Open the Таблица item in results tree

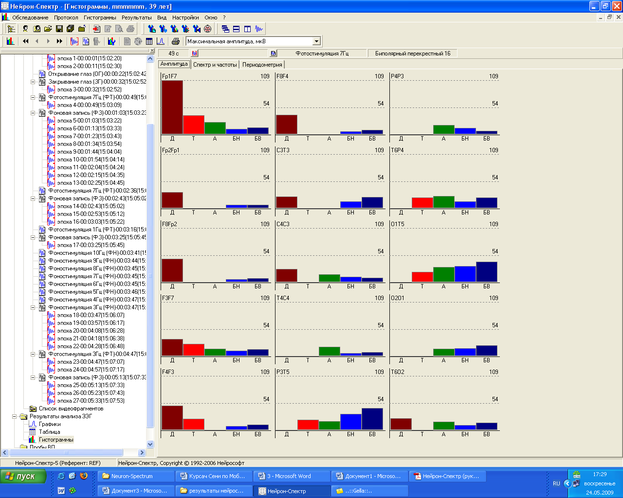[x=49, y=431]
